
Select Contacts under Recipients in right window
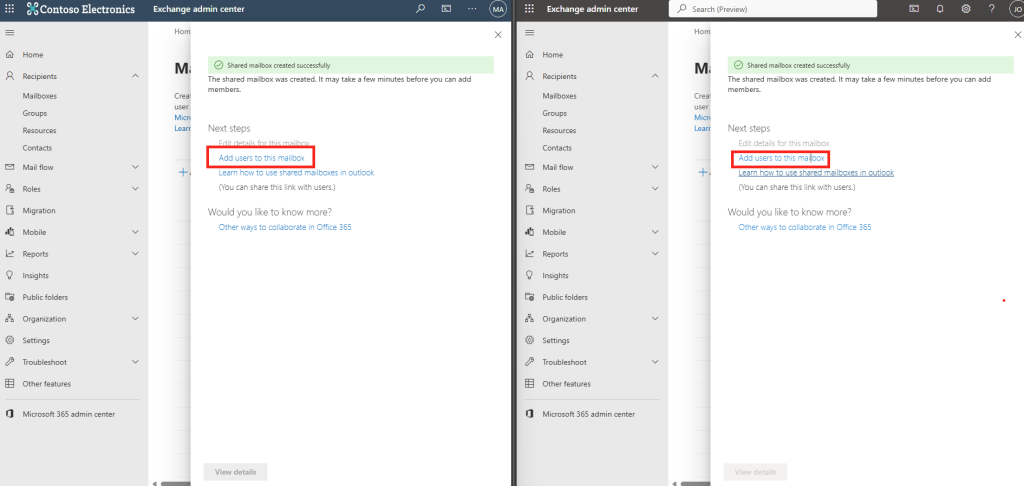pyautogui.click(x=557, y=148)
